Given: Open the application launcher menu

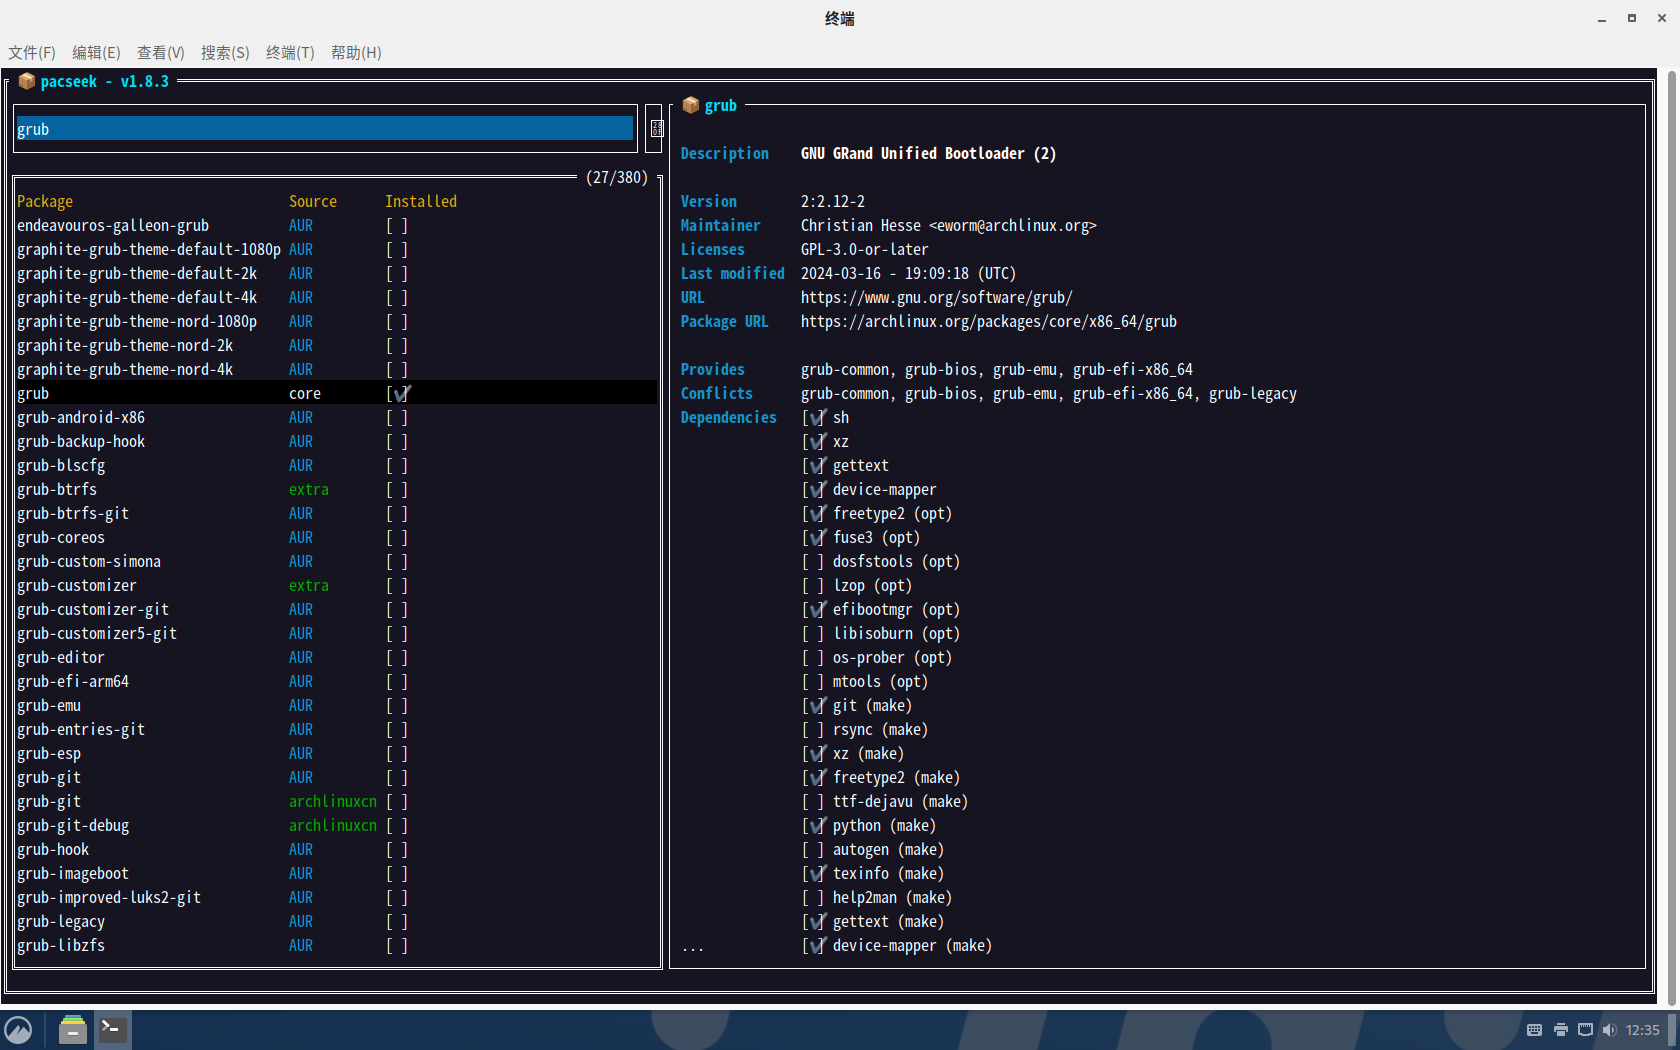Looking at the screenshot, I should 19,1029.
